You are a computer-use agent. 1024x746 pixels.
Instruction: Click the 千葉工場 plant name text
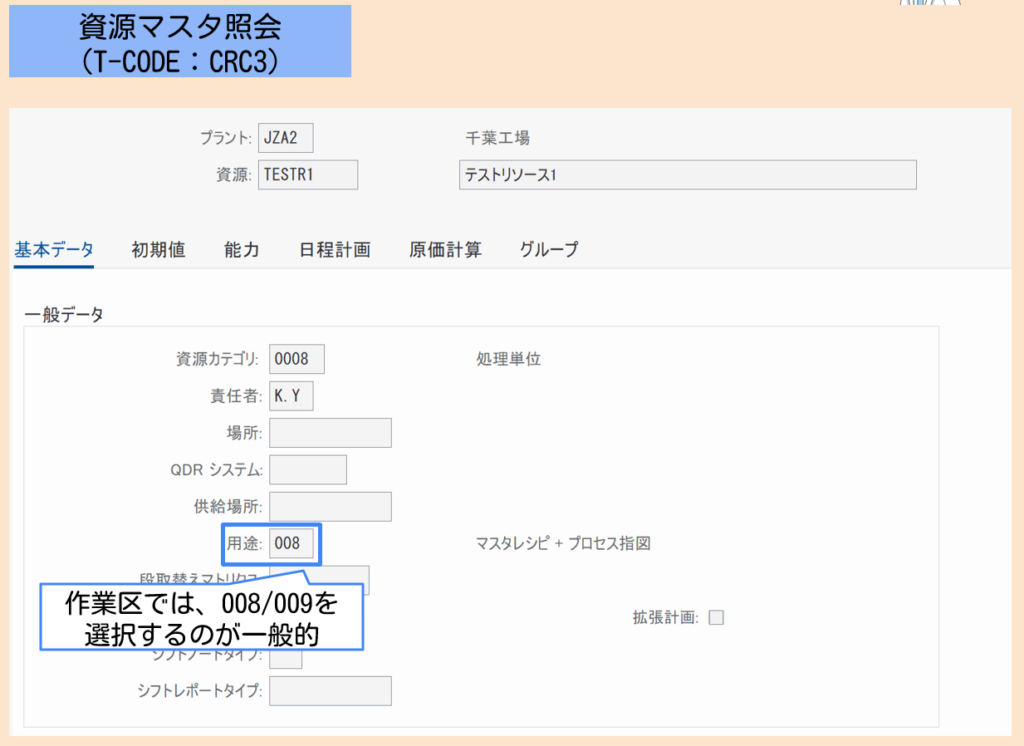498,138
